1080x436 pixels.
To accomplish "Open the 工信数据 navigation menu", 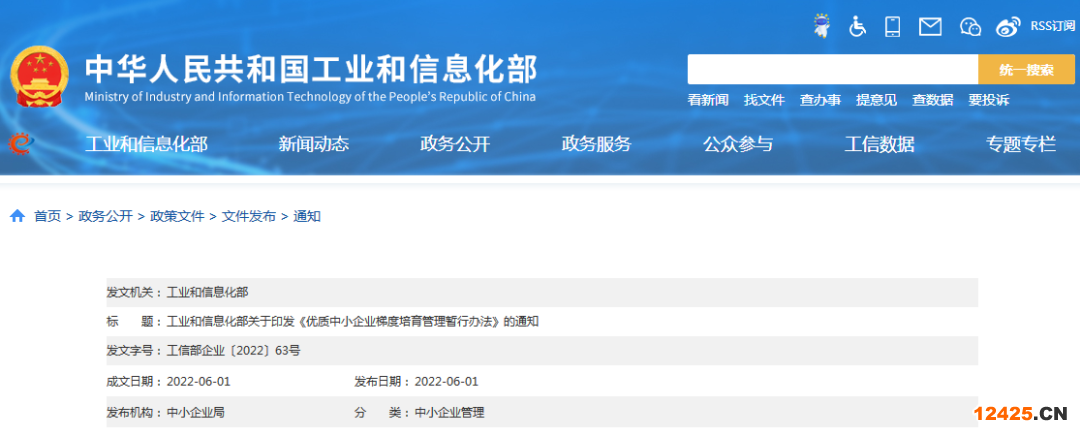I will pos(879,144).
